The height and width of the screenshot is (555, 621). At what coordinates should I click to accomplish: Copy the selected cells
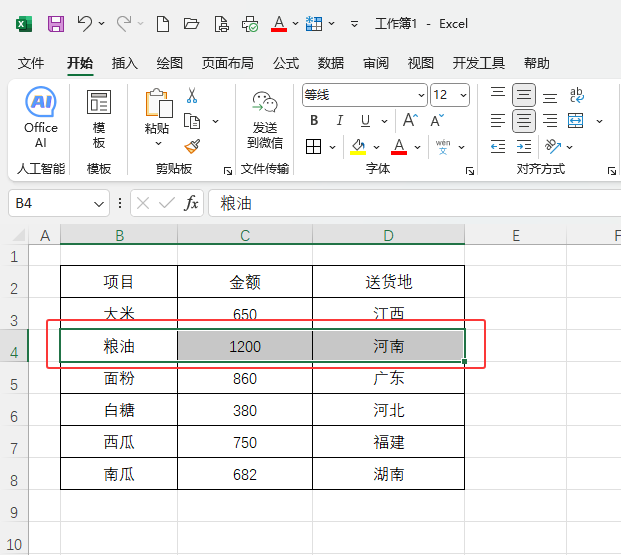tap(192, 121)
